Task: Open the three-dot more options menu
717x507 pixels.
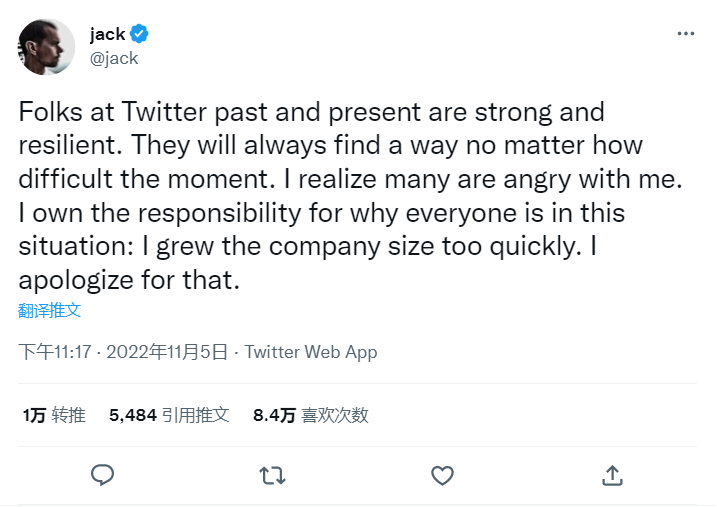Action: 685,33
